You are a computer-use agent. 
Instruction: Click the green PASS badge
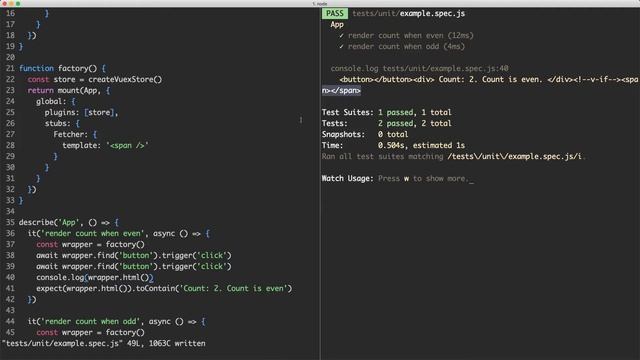(x=335, y=13)
